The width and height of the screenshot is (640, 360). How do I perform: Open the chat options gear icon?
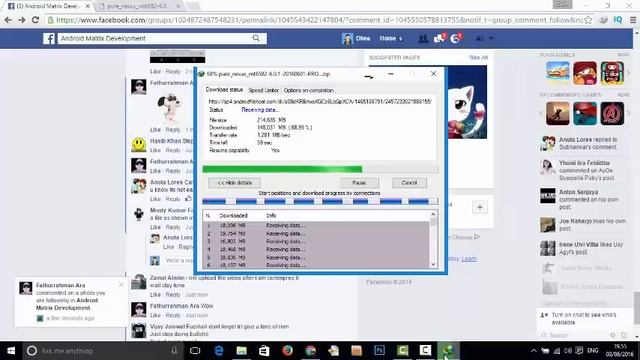[612, 335]
